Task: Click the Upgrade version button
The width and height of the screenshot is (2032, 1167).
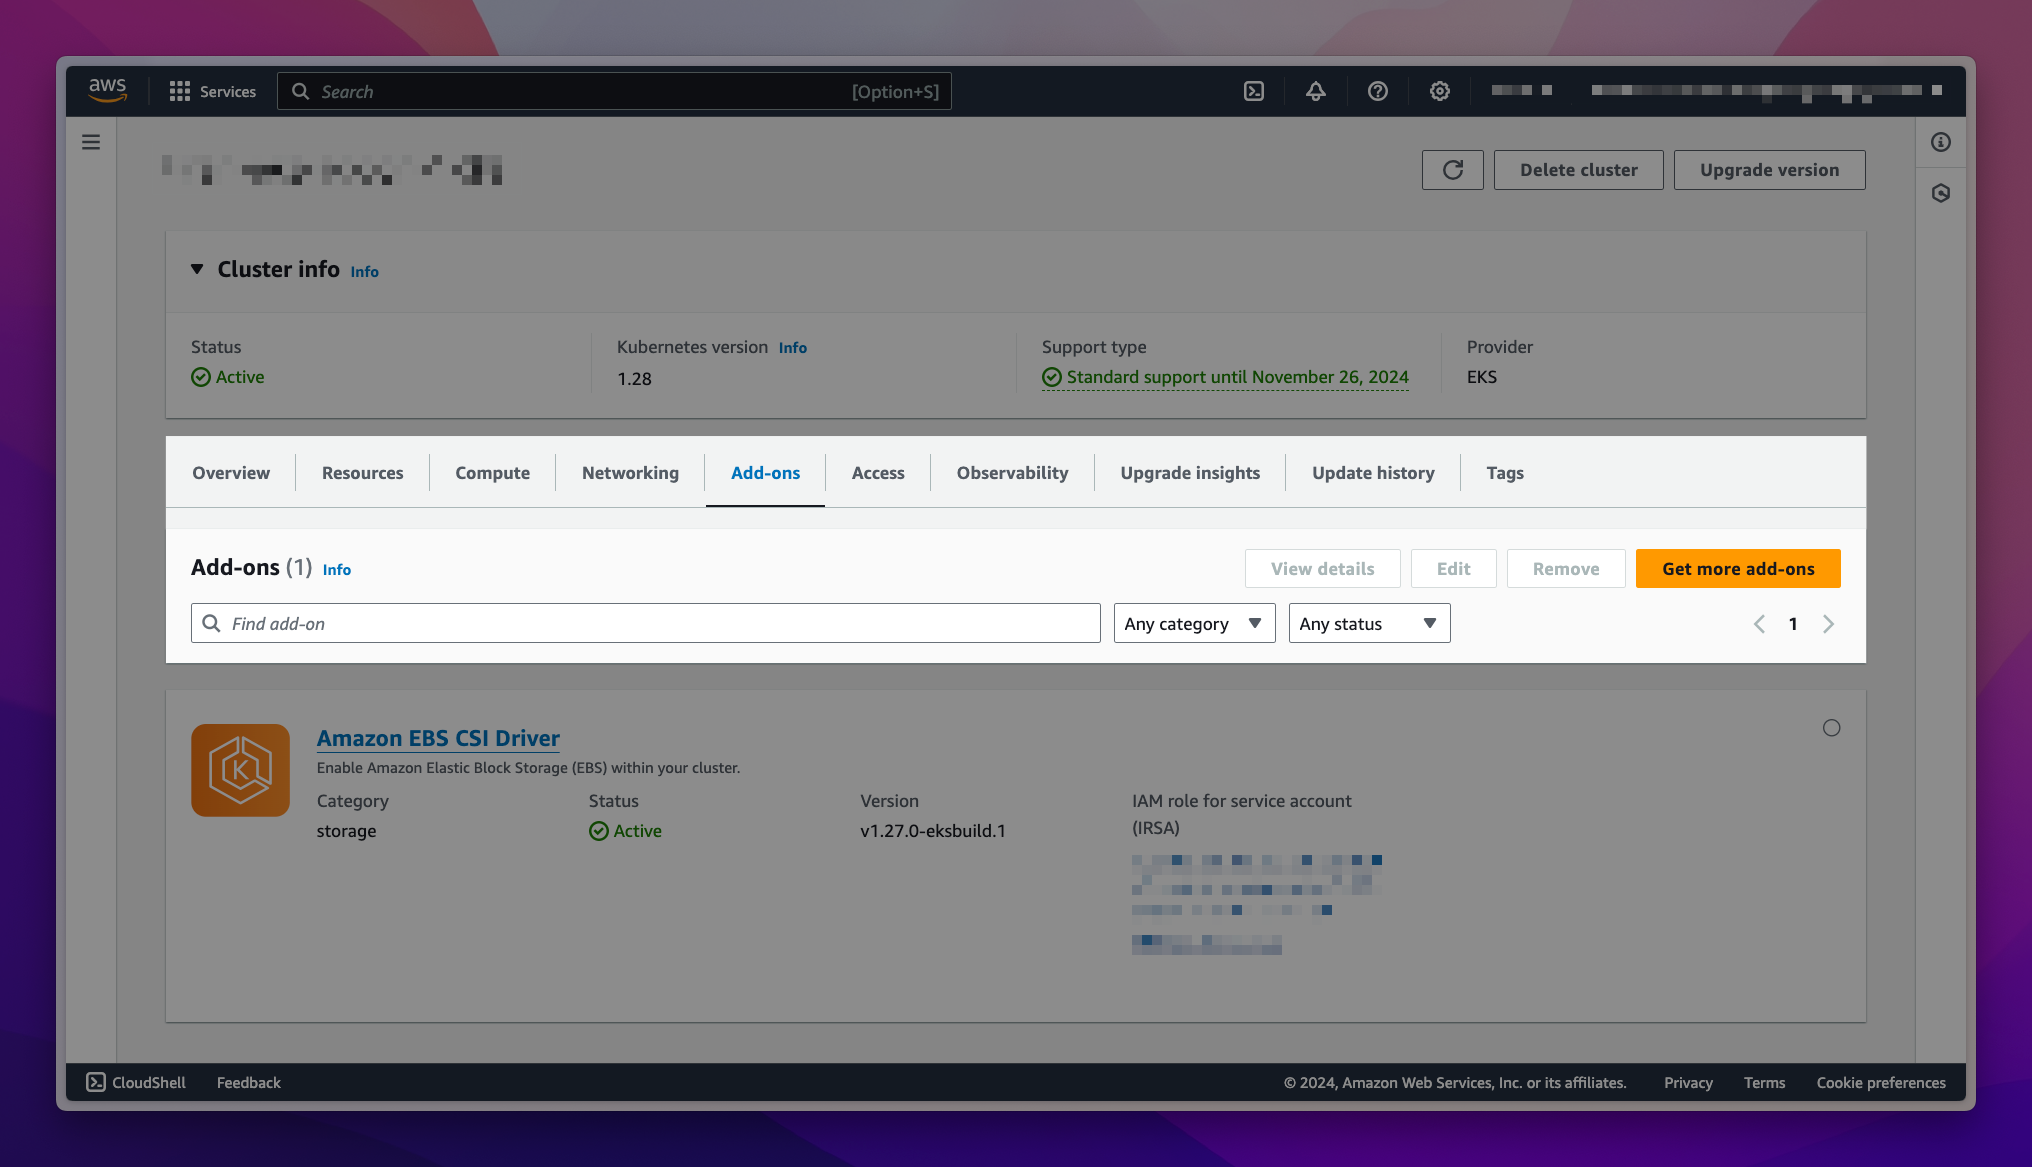Action: [x=1769, y=170]
